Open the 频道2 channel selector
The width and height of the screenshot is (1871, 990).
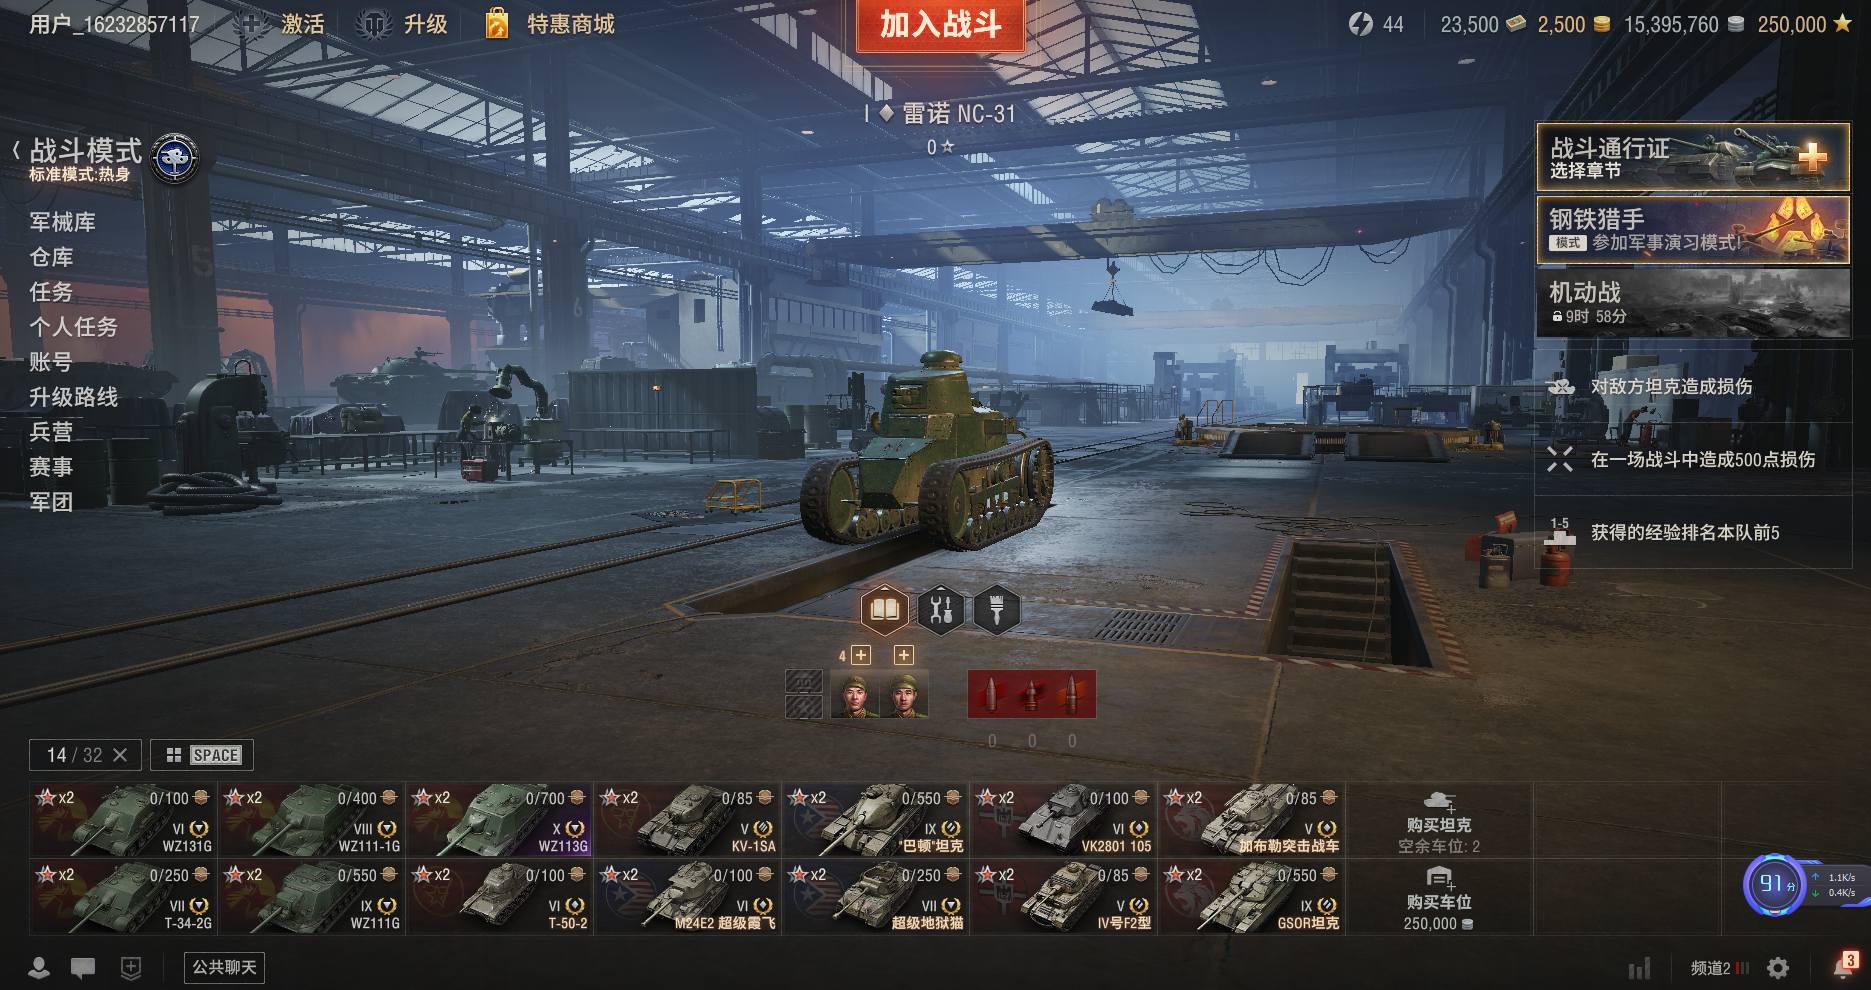(1720, 968)
